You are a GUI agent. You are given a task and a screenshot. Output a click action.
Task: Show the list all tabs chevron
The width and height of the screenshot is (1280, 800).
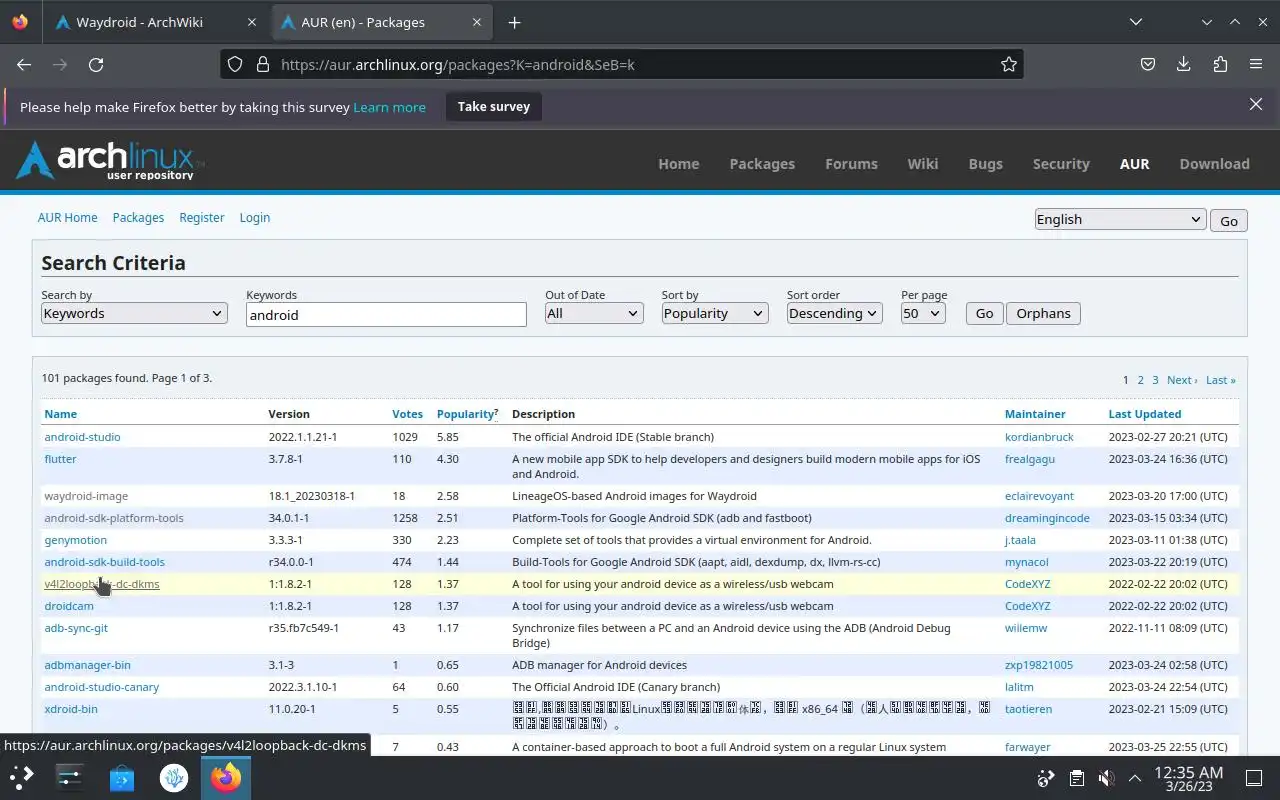[x=1136, y=22]
